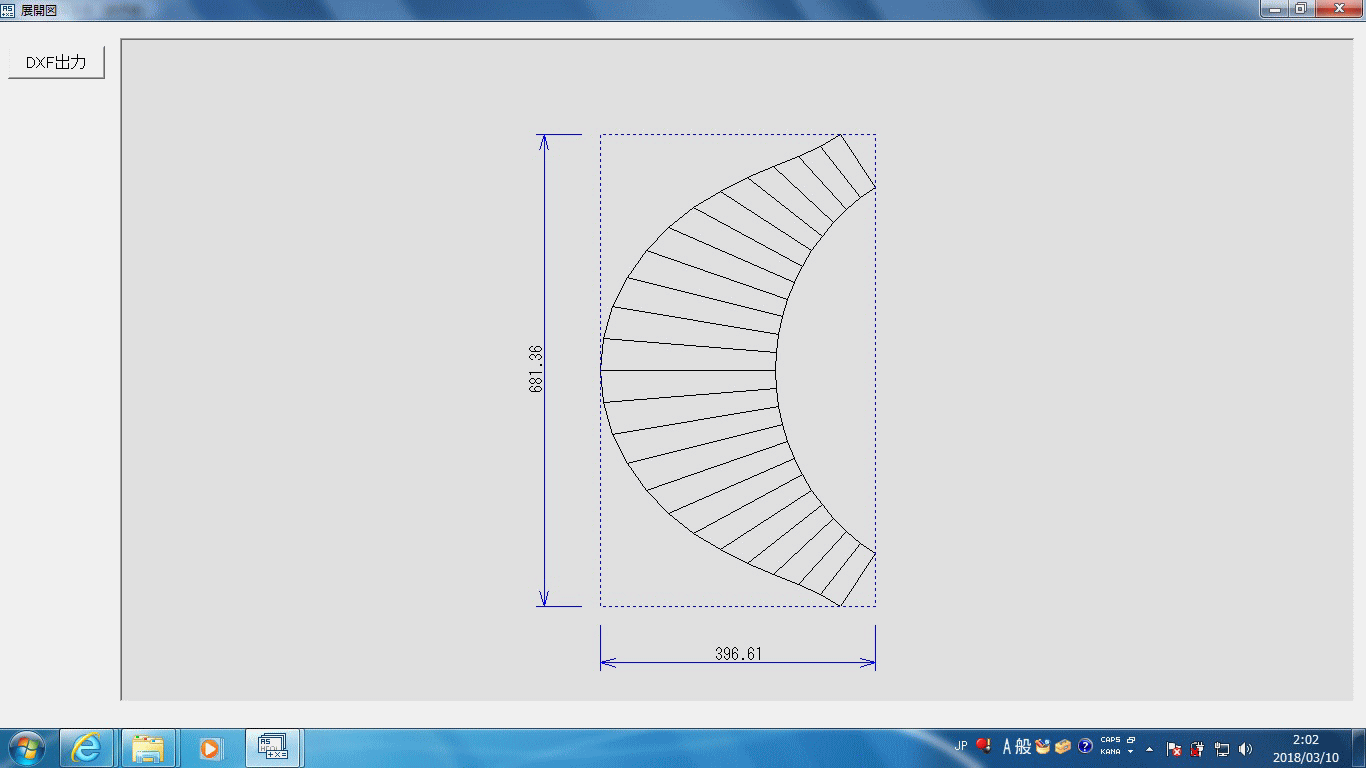This screenshot has height=768, width=1366.
Task: Open the volume speaker icon
Action: (1245, 748)
